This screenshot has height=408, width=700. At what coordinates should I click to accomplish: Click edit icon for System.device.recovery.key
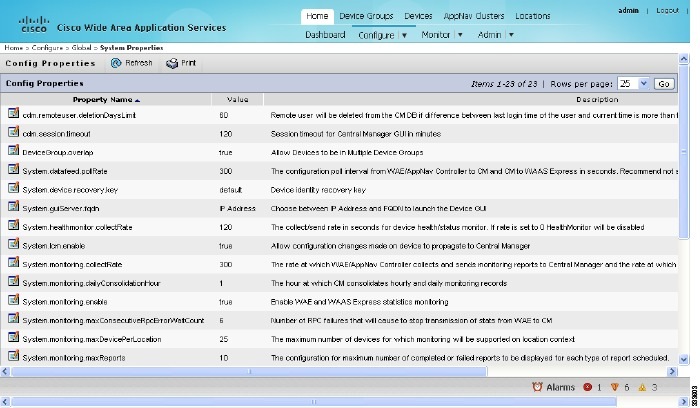[x=13, y=188]
